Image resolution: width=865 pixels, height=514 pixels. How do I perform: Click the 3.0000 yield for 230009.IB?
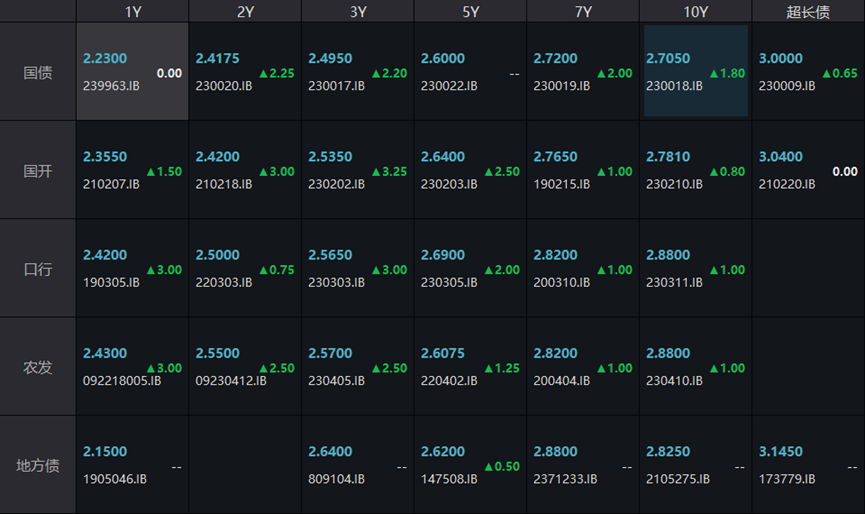coord(780,59)
